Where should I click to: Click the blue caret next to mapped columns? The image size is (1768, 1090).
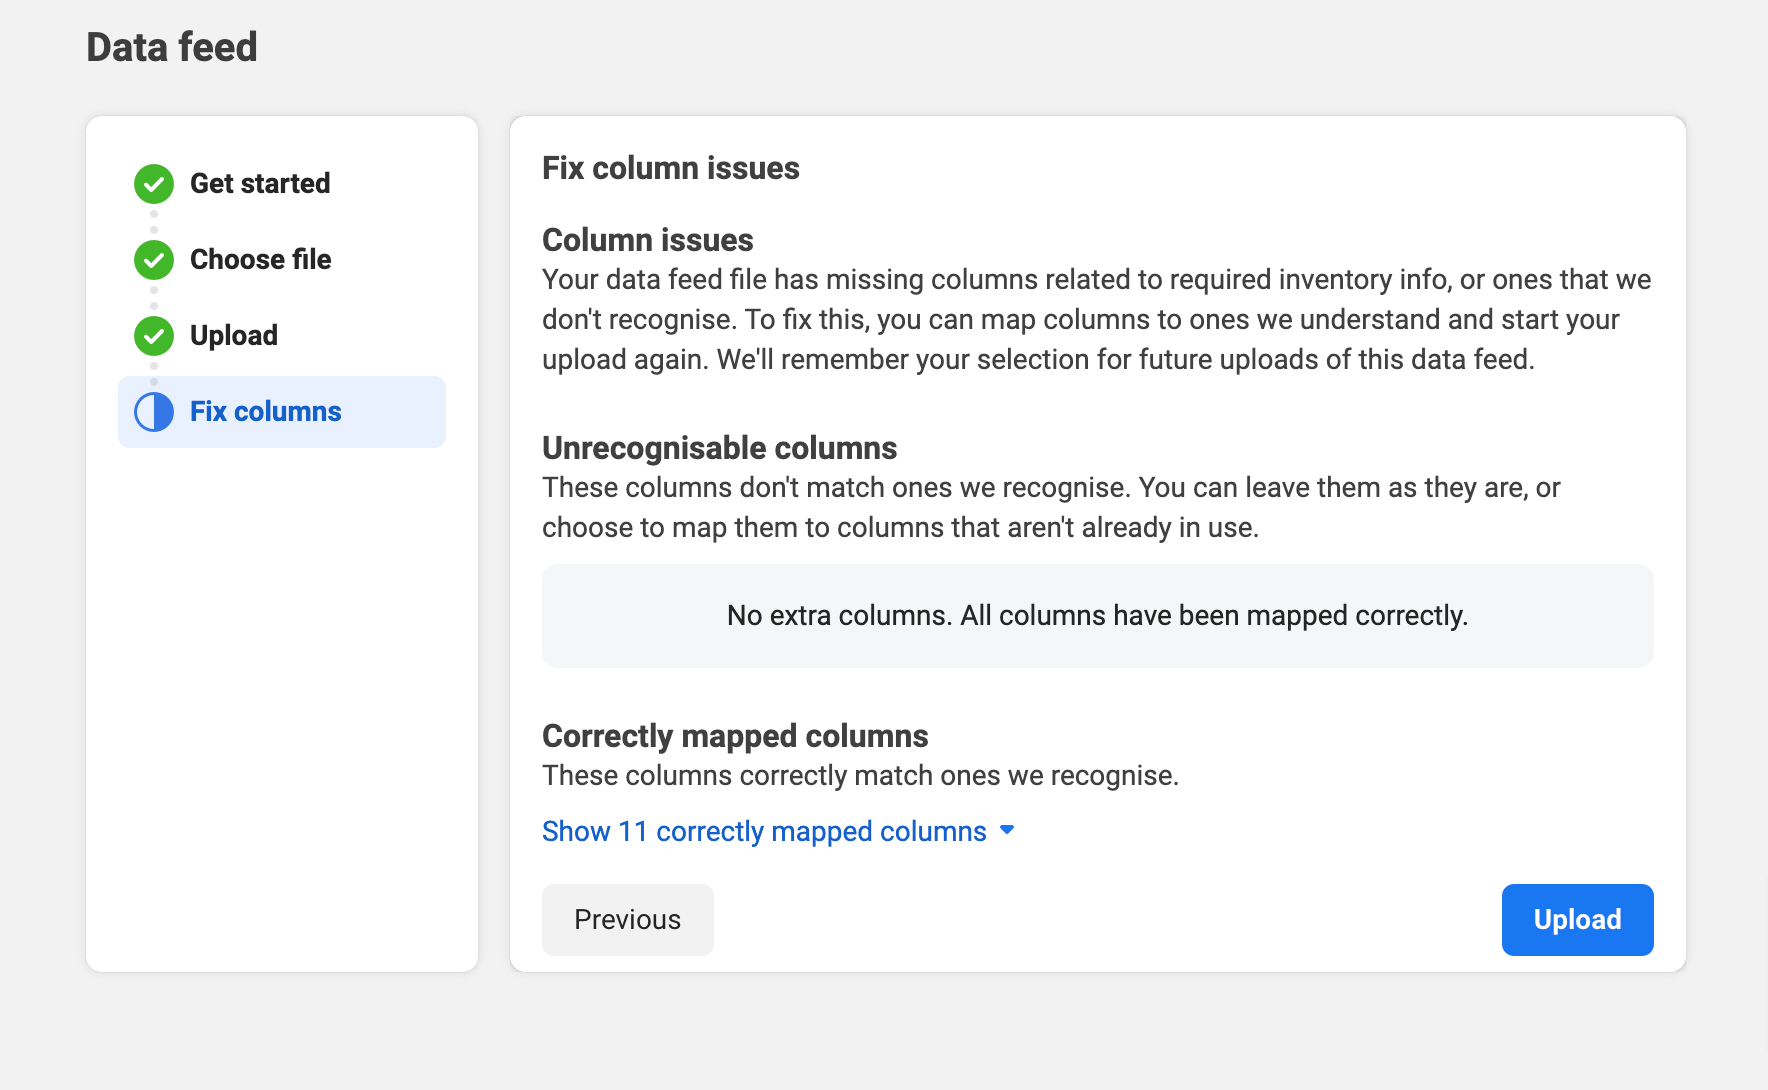pos(1007,830)
